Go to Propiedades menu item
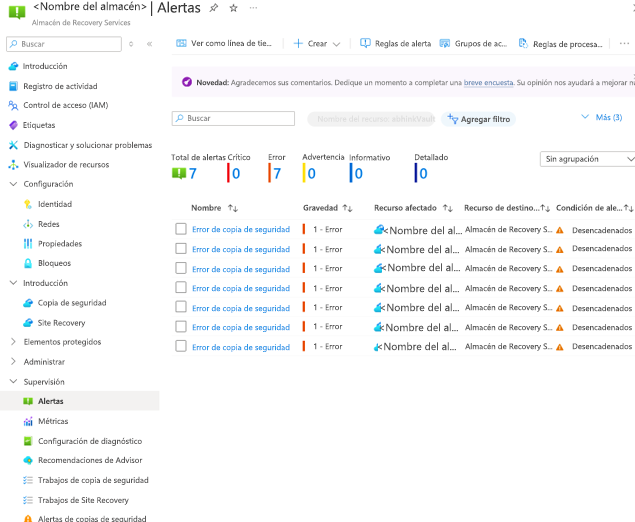The image size is (635, 522). 60,243
